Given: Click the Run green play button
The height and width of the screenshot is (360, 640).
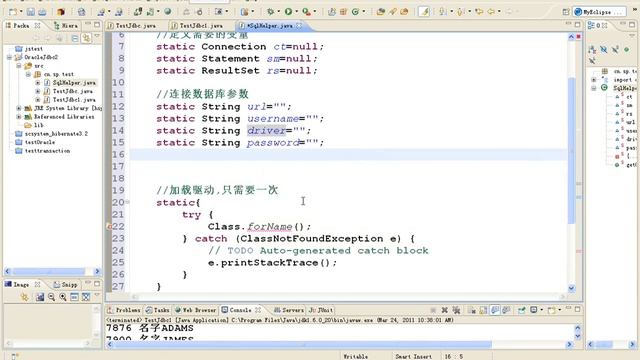Looking at the screenshot, I should pyautogui.click(x=288, y=11).
